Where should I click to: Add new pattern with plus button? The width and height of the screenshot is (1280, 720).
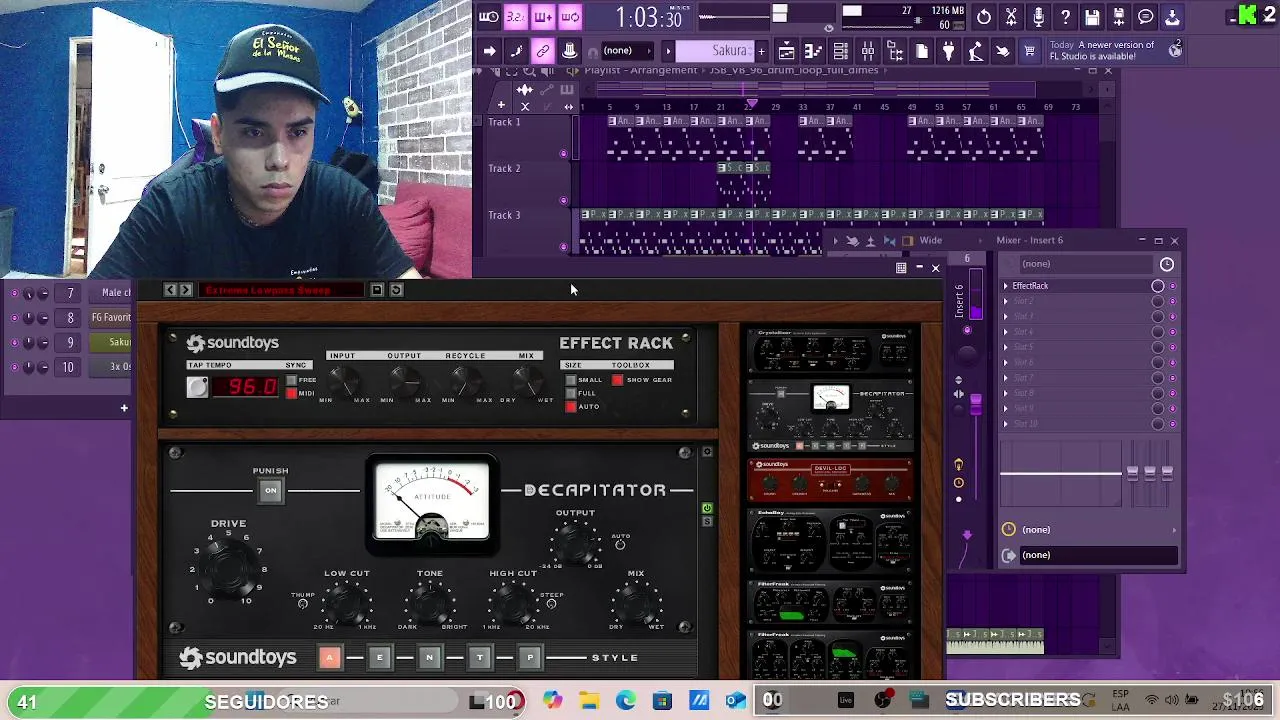pos(761,51)
